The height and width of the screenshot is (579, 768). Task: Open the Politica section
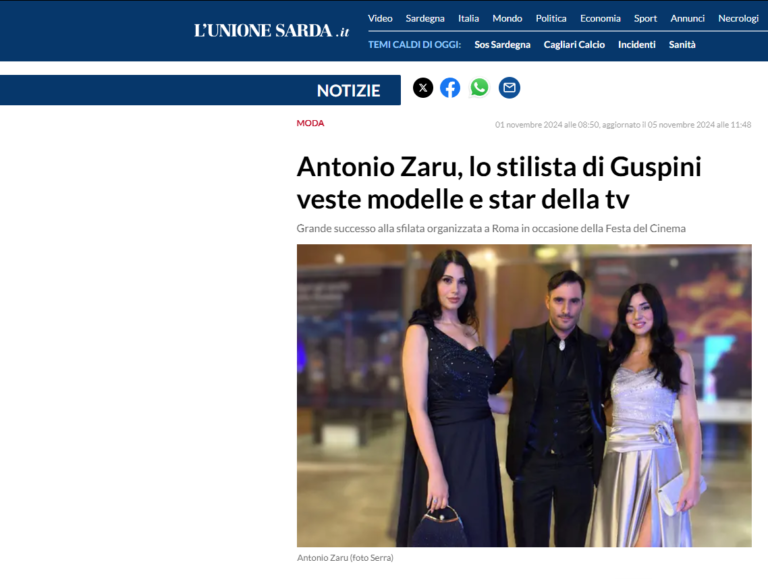pyautogui.click(x=551, y=19)
